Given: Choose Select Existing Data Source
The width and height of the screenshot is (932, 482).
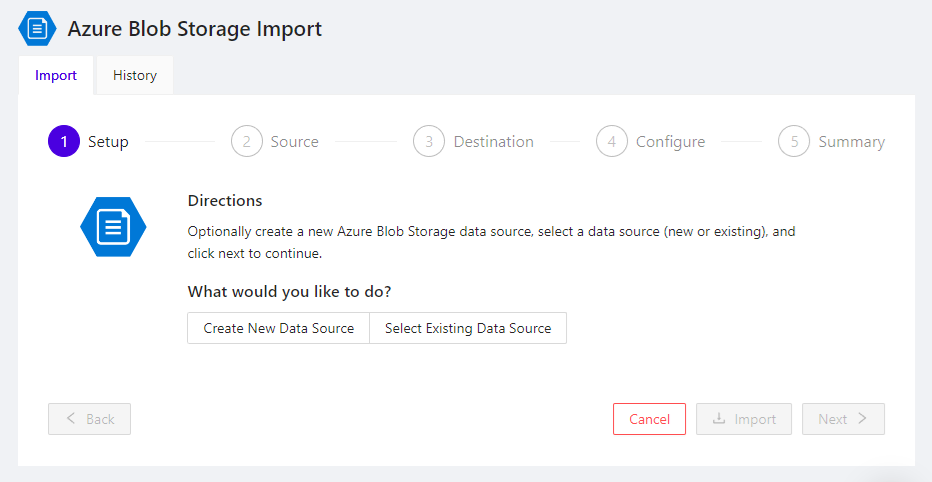Looking at the screenshot, I should click(468, 328).
